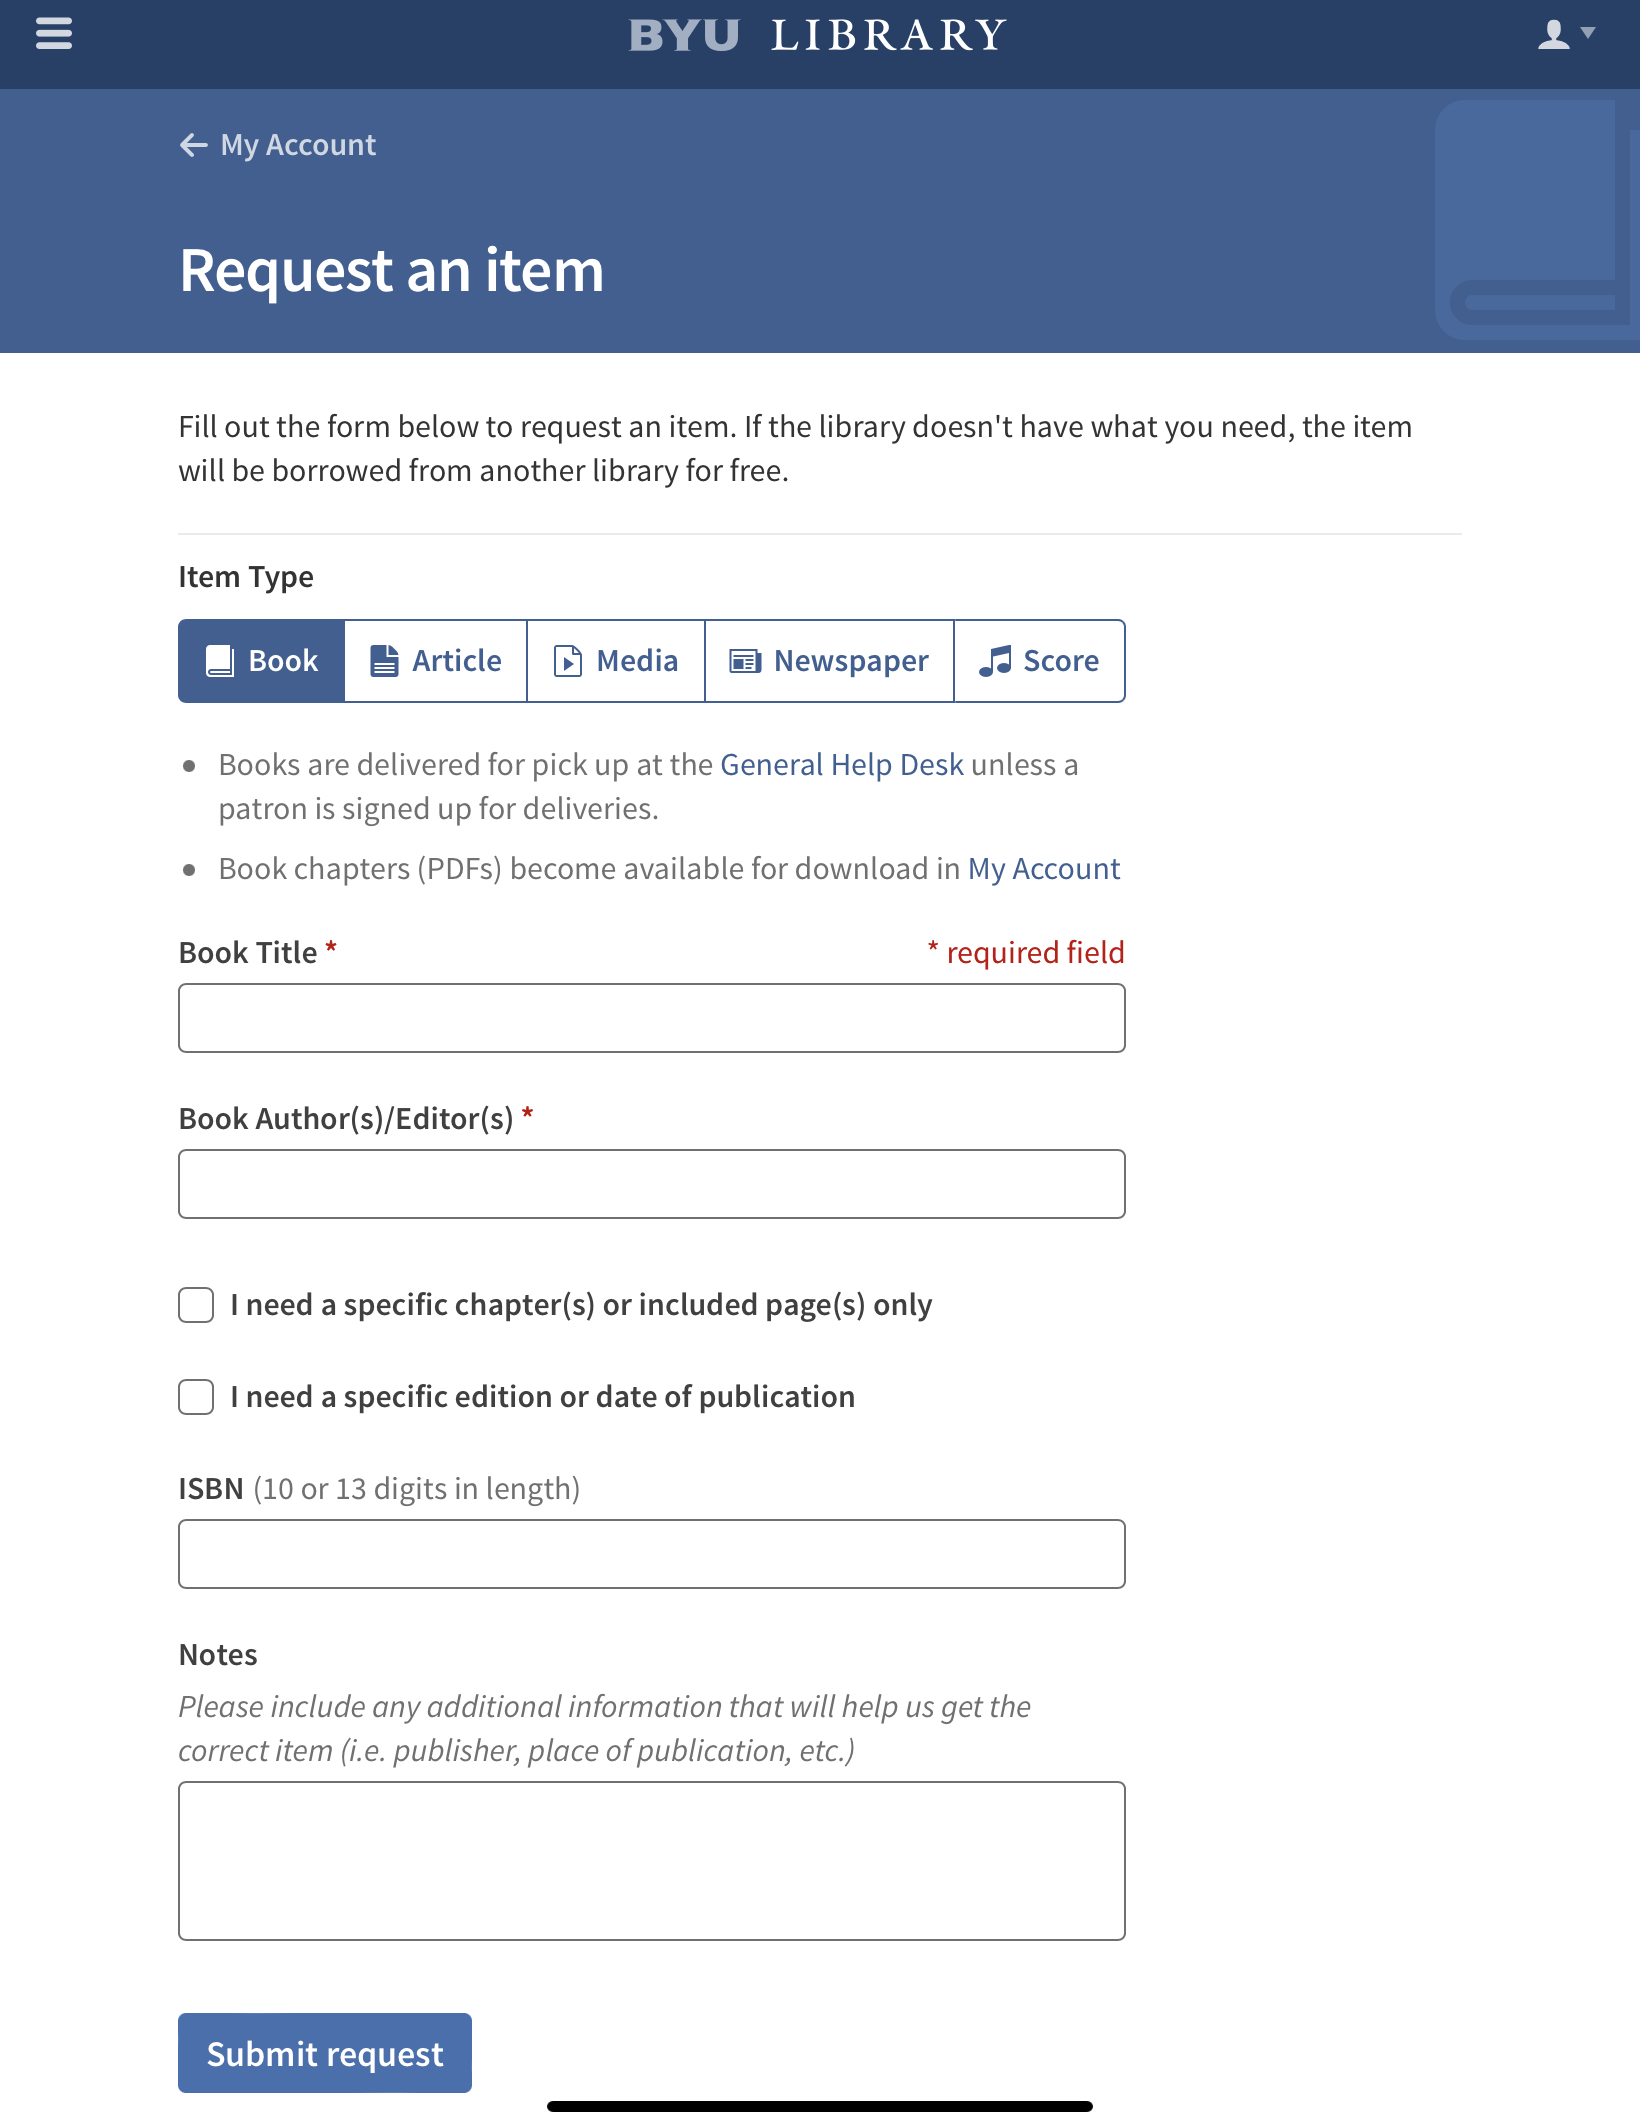Click the newspaper icon in Newspaper tab
The width and height of the screenshot is (1640, 2127).
click(x=745, y=661)
